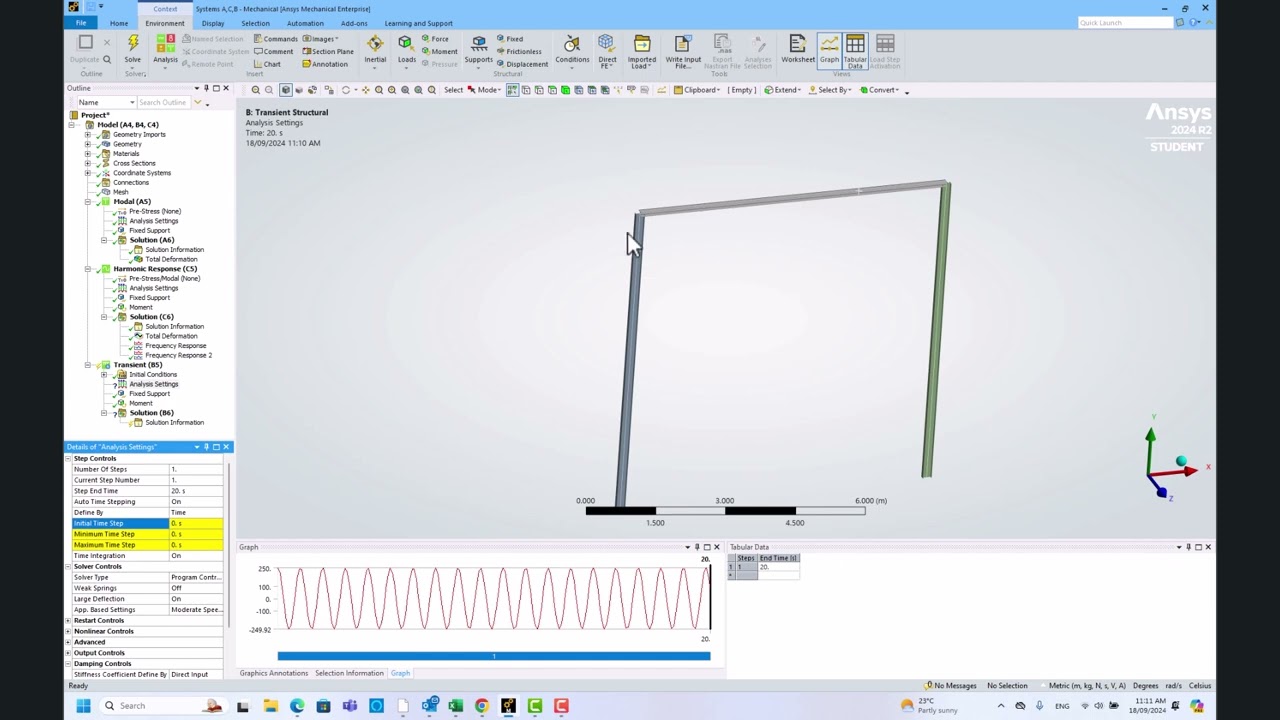Open the Imported Load icon
1280x720 pixels.
pos(642,50)
